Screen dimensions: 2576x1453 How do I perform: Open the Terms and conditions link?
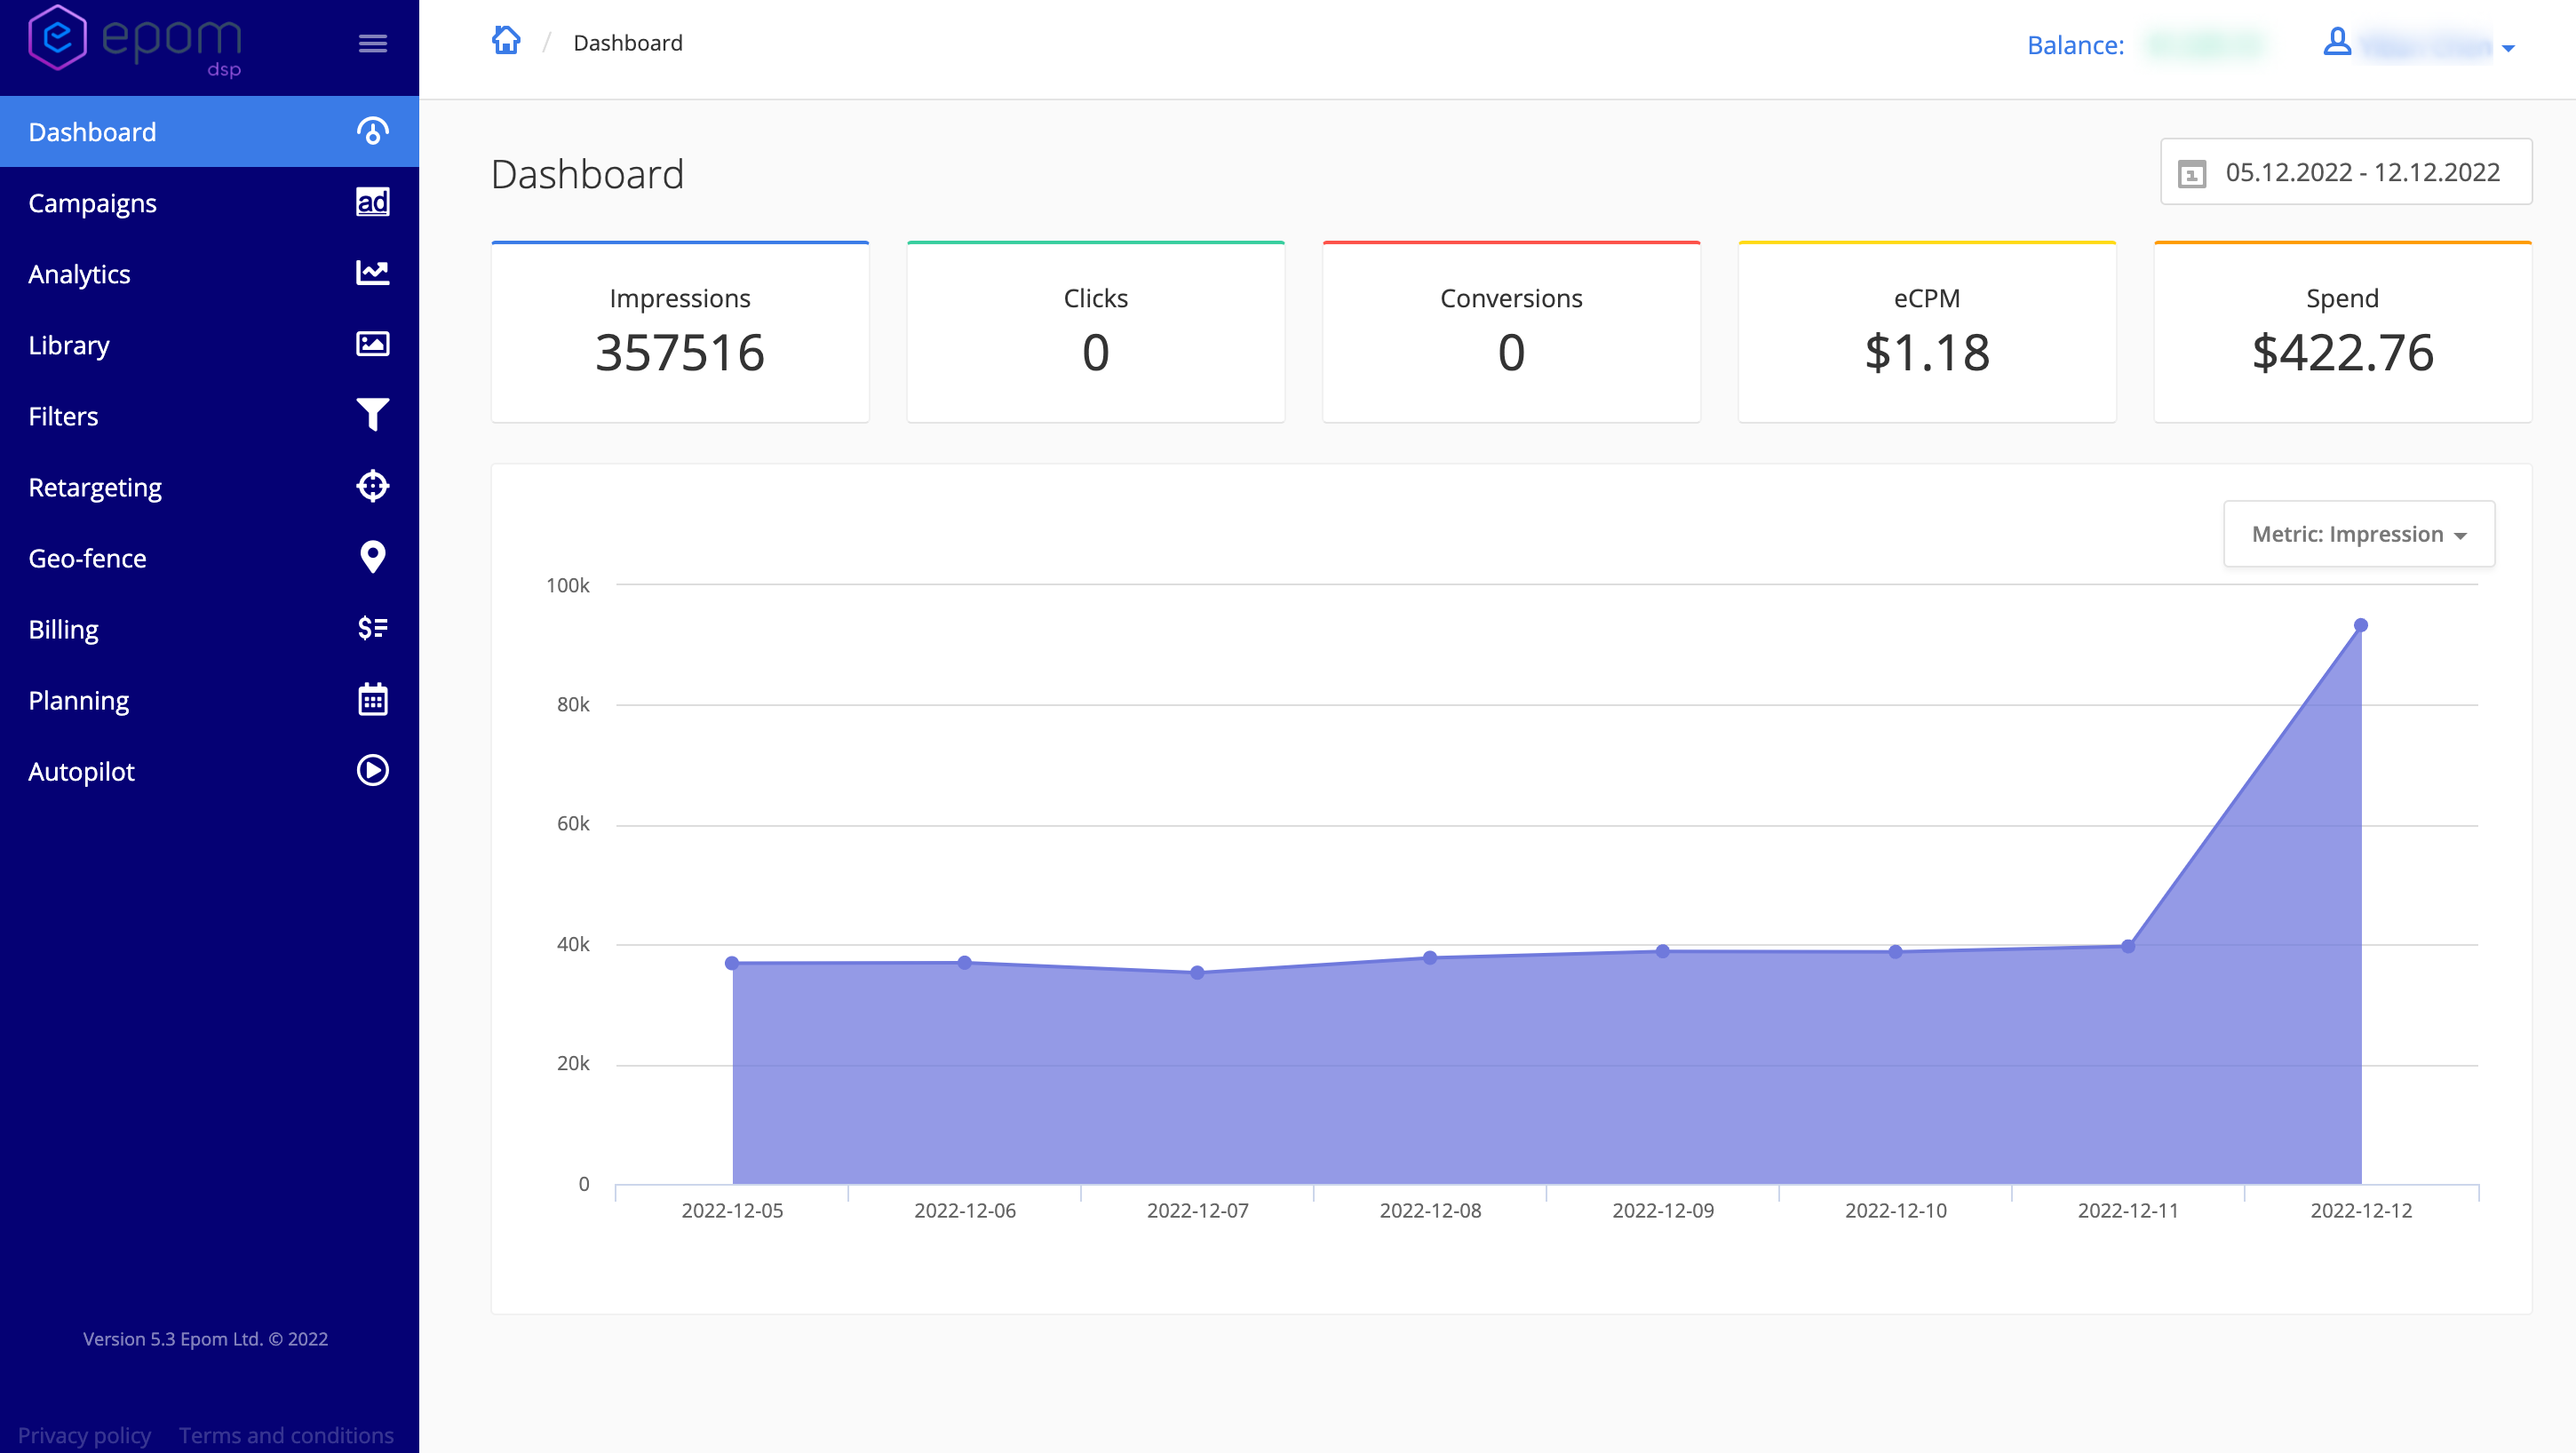click(286, 1435)
